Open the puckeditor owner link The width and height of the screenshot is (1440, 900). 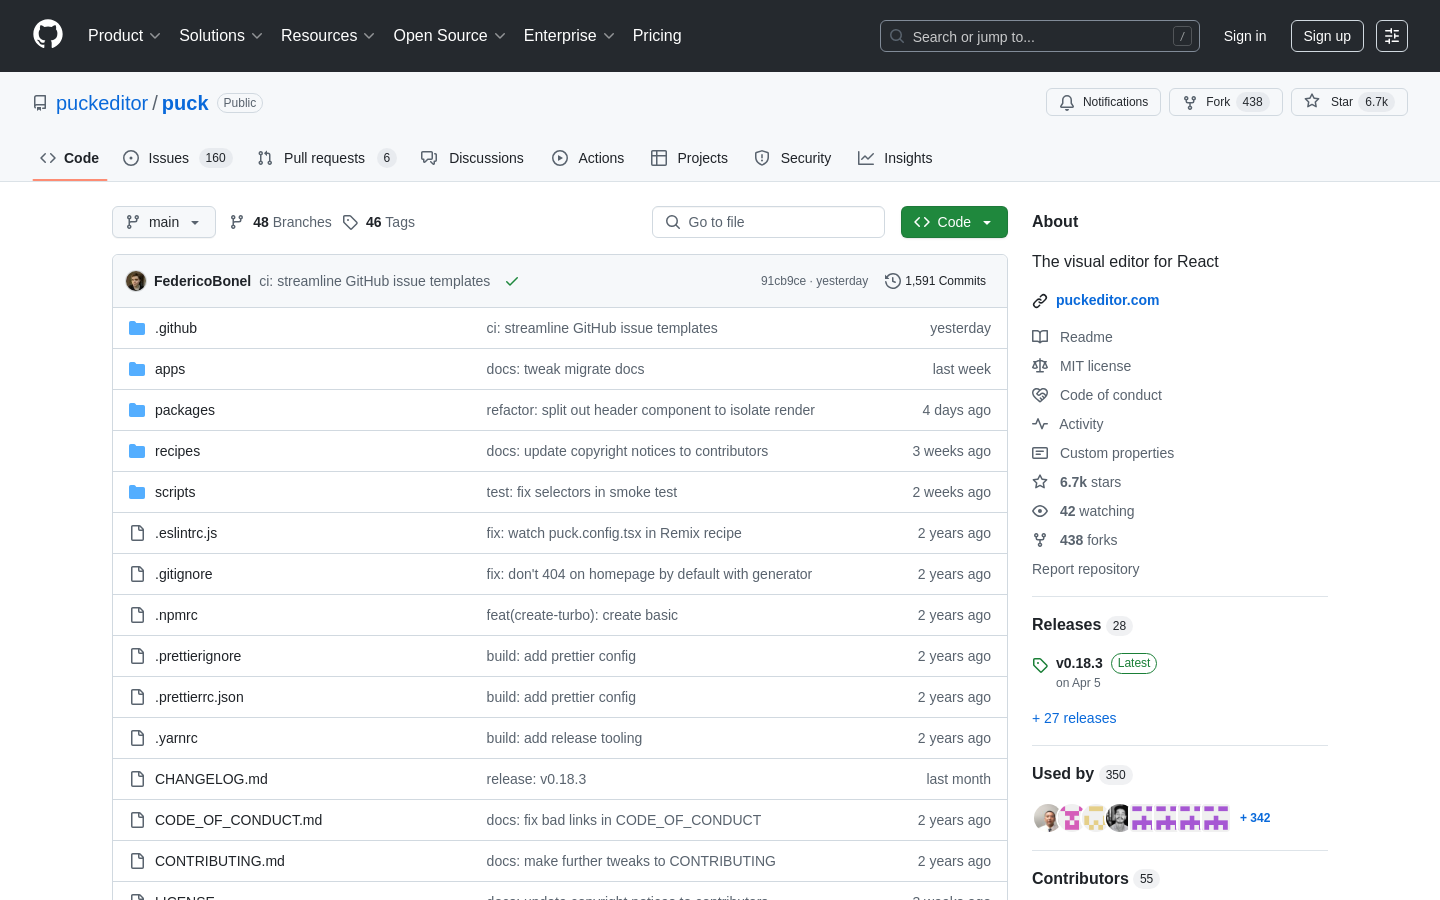click(102, 103)
